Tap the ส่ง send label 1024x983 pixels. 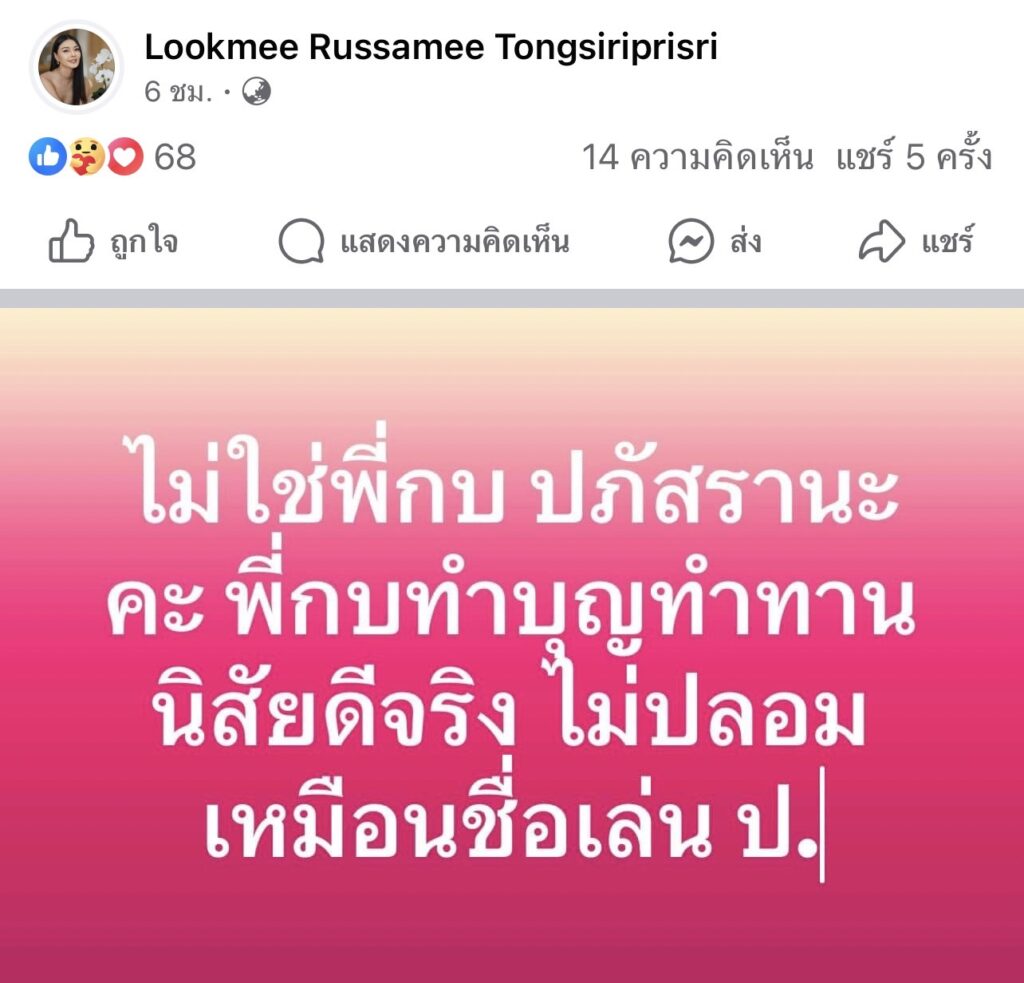746,240
